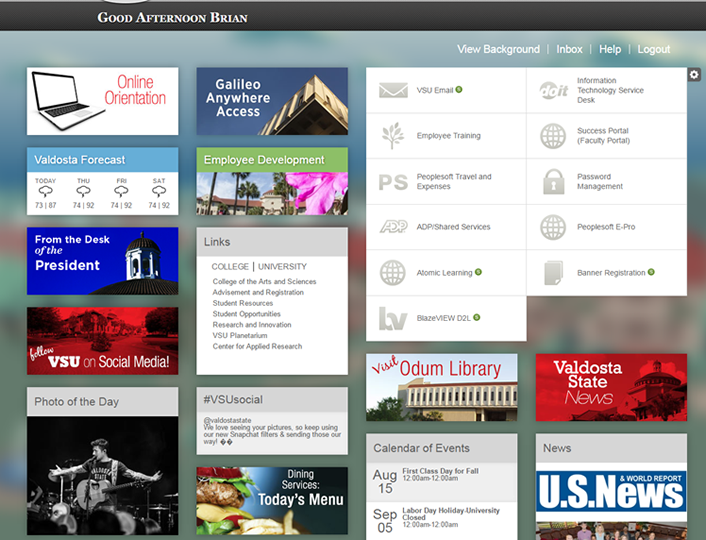Open the Banner Registration document icon
Screen dimensions: 706x540
pyautogui.click(x=553, y=272)
